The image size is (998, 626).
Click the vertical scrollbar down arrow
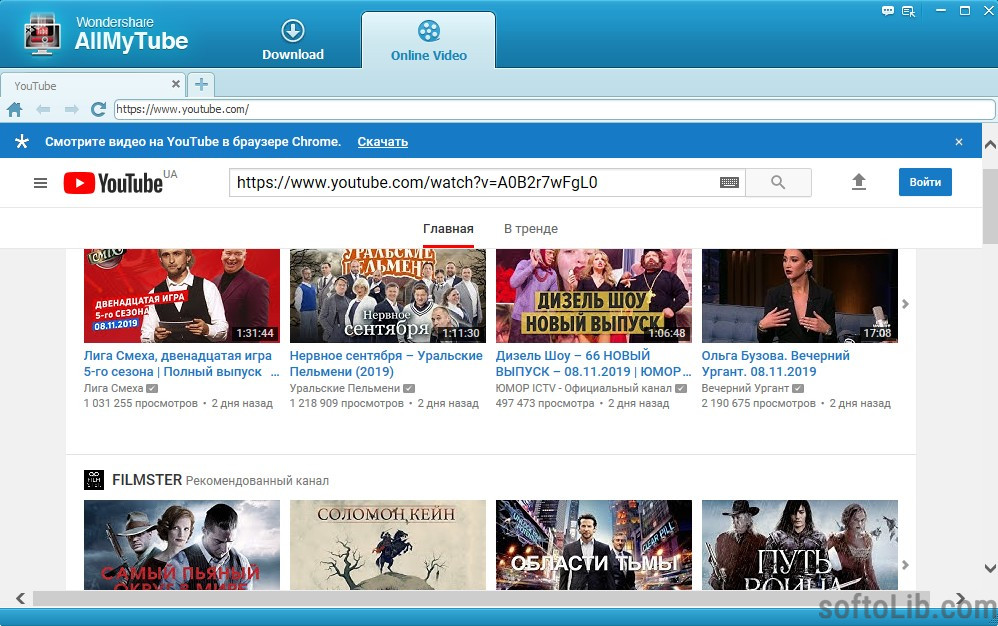click(990, 567)
